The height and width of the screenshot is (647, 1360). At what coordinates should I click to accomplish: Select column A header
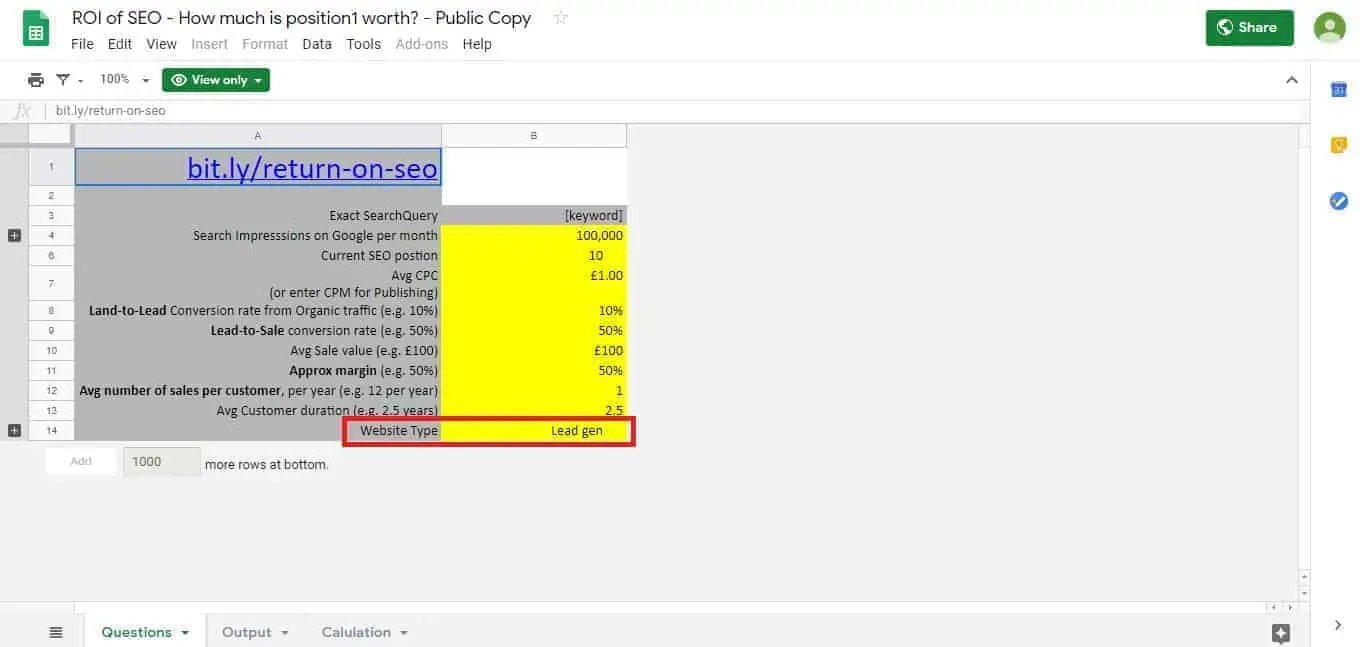pos(258,136)
